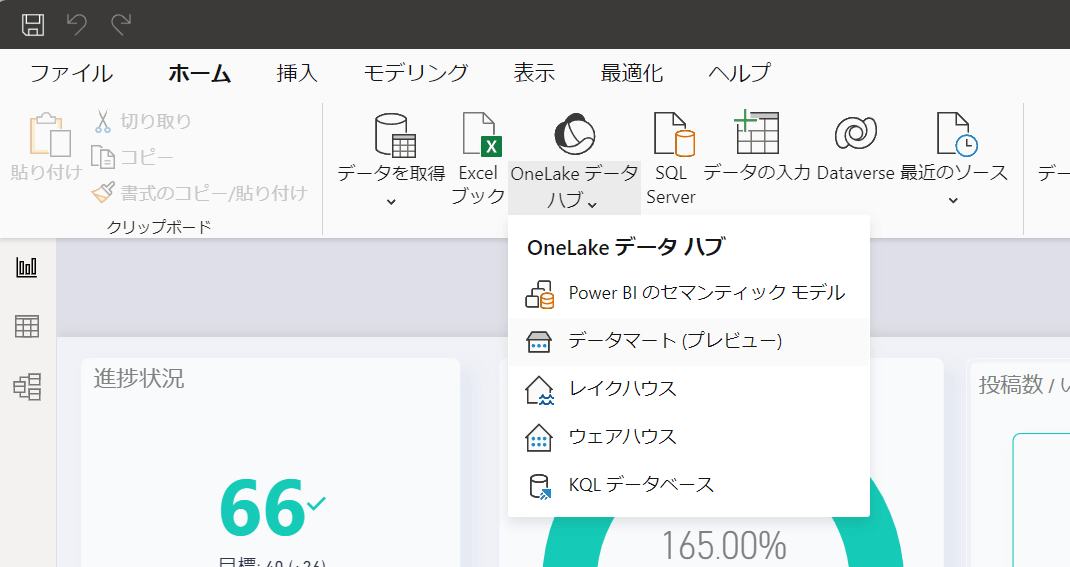
Task: Expand the データを取得 dropdown arrow
Action: 391,201
